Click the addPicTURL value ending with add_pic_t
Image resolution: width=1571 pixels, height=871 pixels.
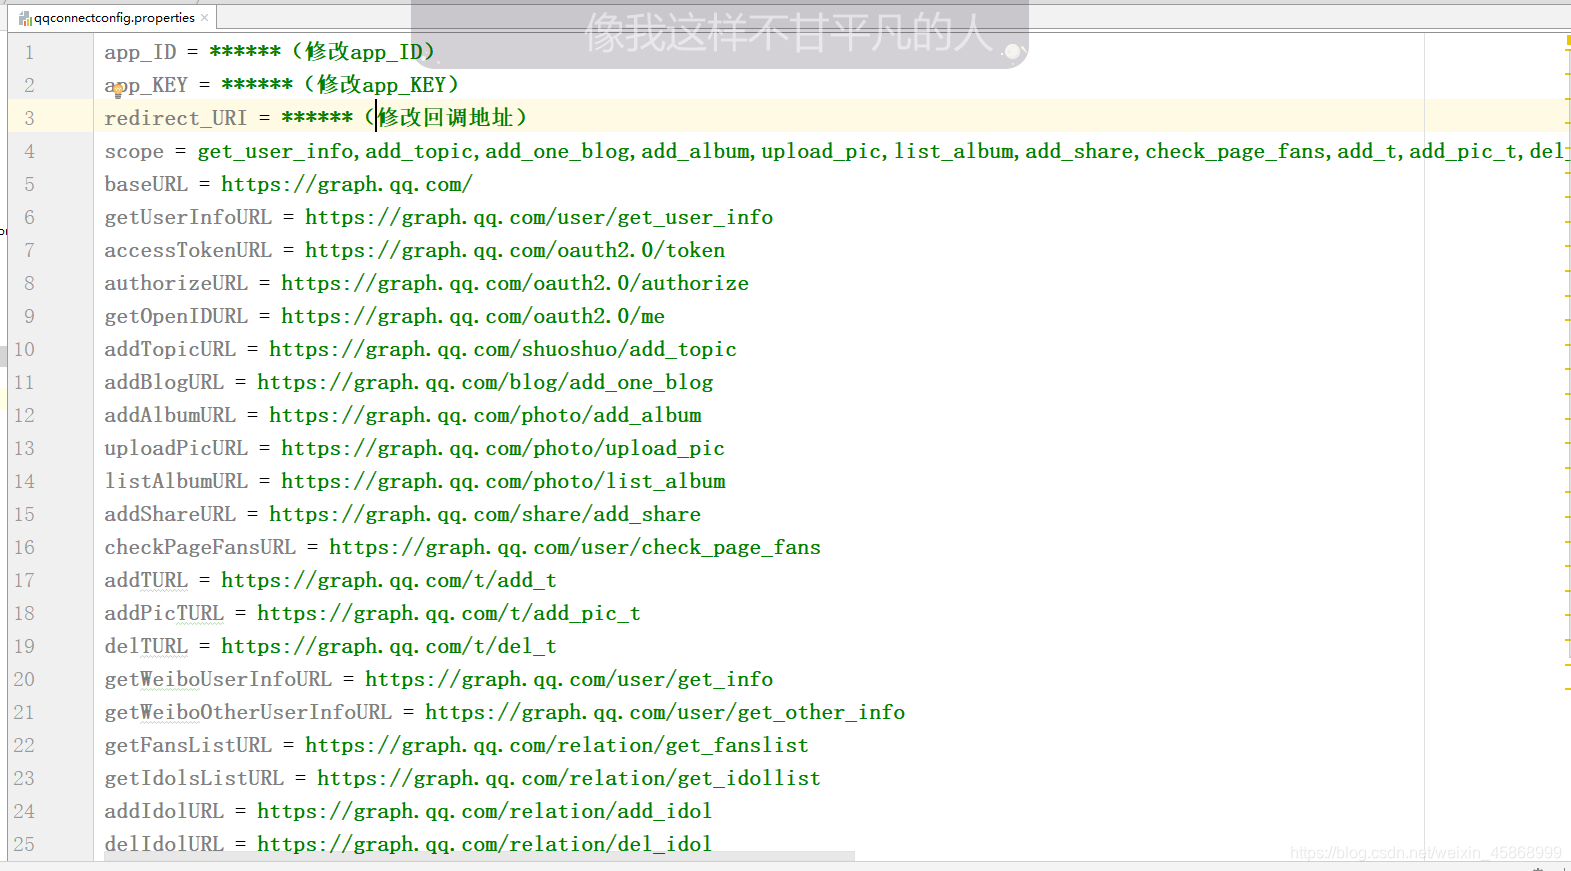tap(449, 613)
